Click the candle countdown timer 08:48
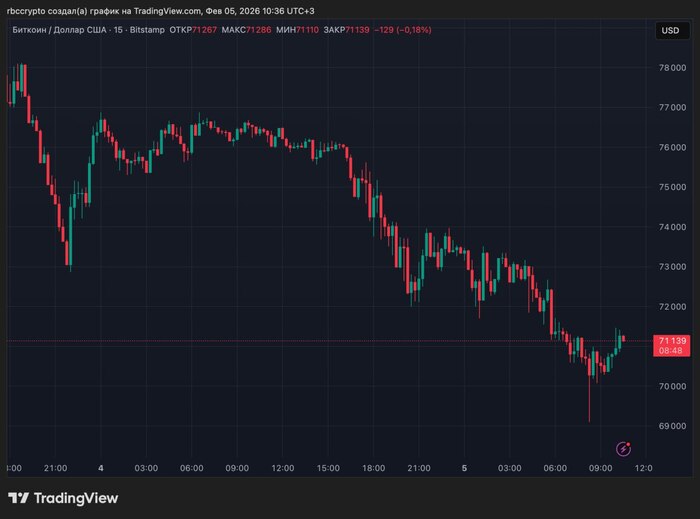This screenshot has width=700, height=519. pyautogui.click(x=671, y=351)
